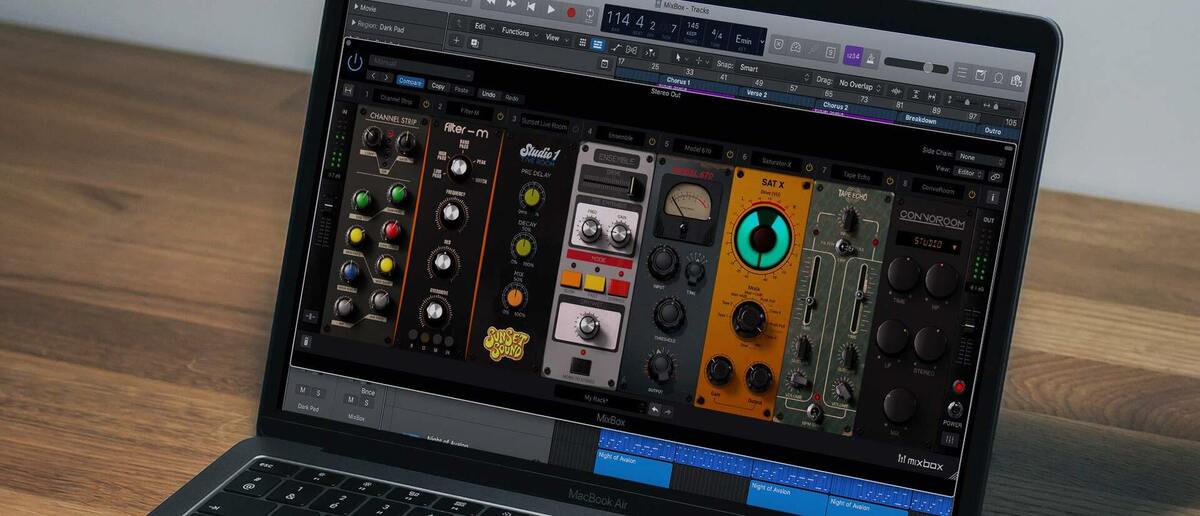
Task: Select the yellow Ensemble mode button
Action: pos(595,283)
